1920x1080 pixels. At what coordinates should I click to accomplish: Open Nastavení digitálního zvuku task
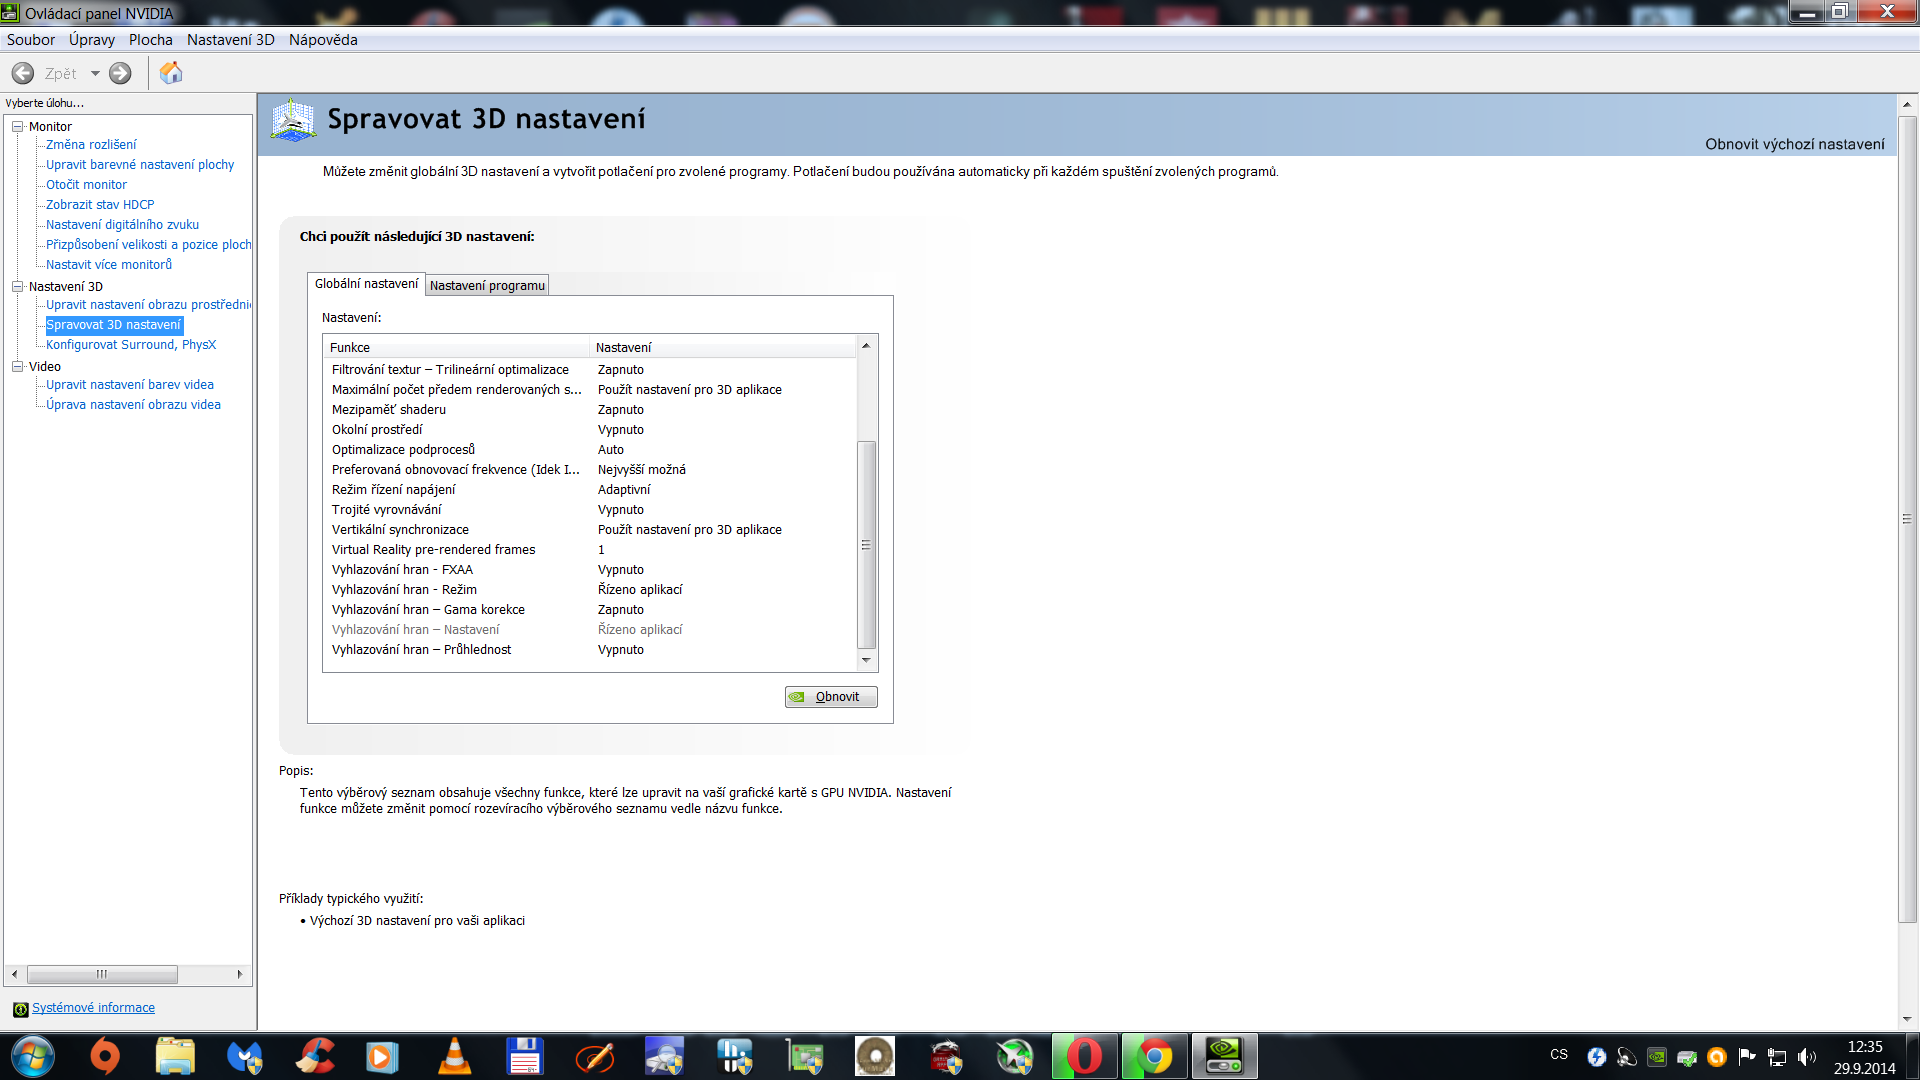click(x=122, y=225)
